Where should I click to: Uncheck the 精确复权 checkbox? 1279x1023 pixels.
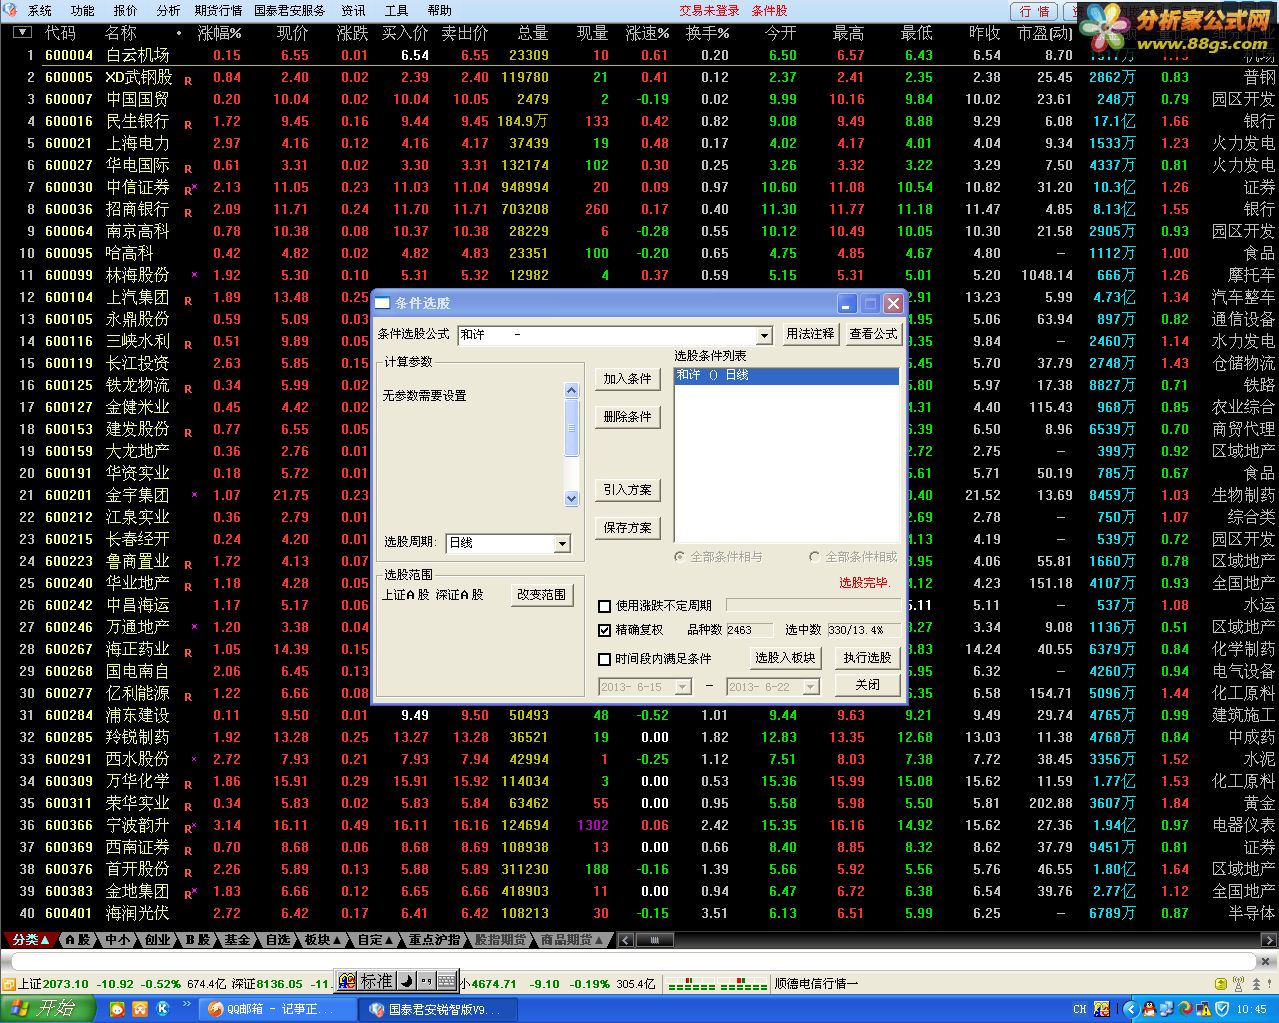click(x=604, y=630)
